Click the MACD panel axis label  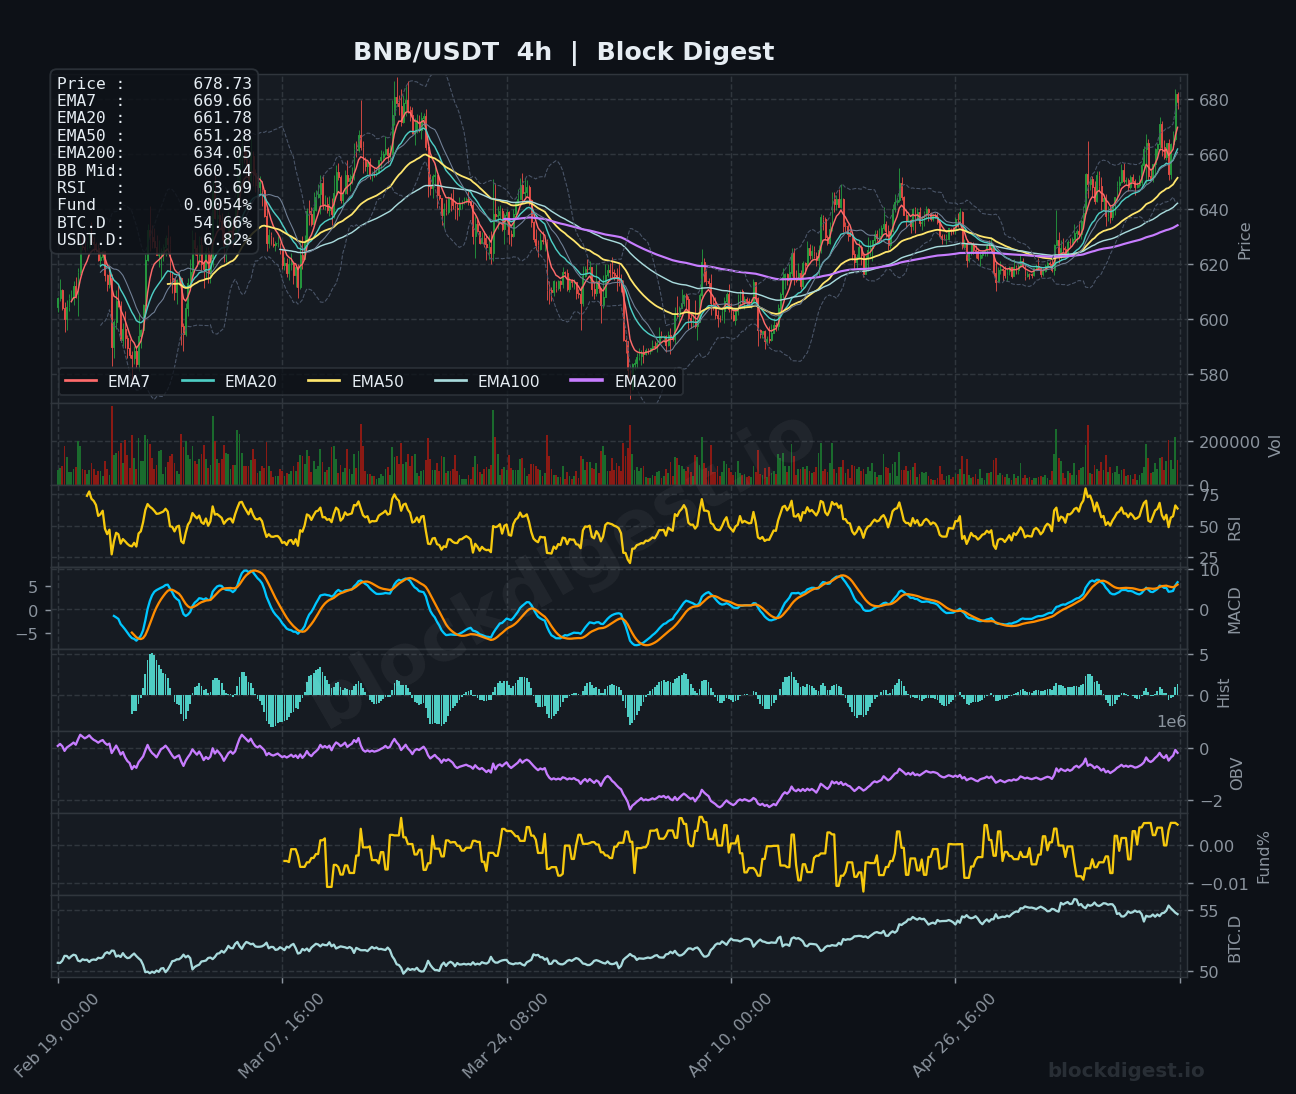(1235, 610)
